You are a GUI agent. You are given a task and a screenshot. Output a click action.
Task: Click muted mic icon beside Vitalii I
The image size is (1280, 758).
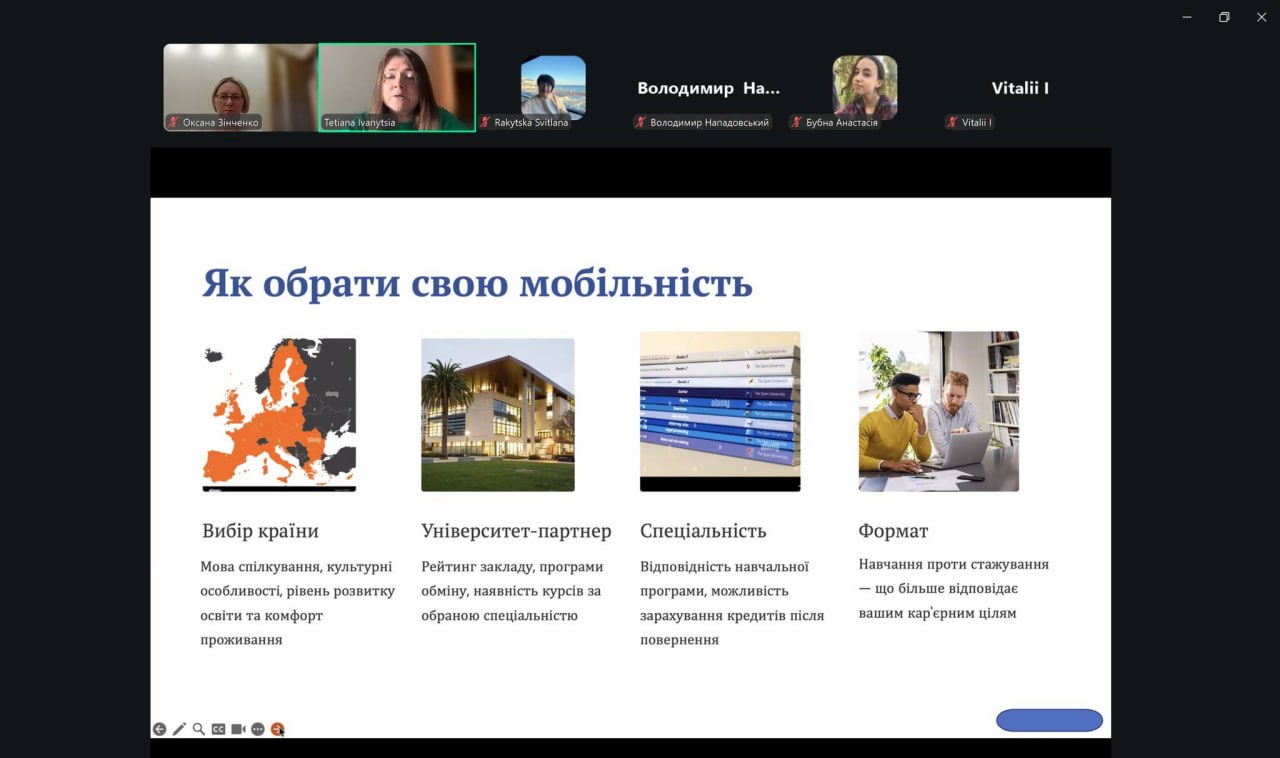953,122
